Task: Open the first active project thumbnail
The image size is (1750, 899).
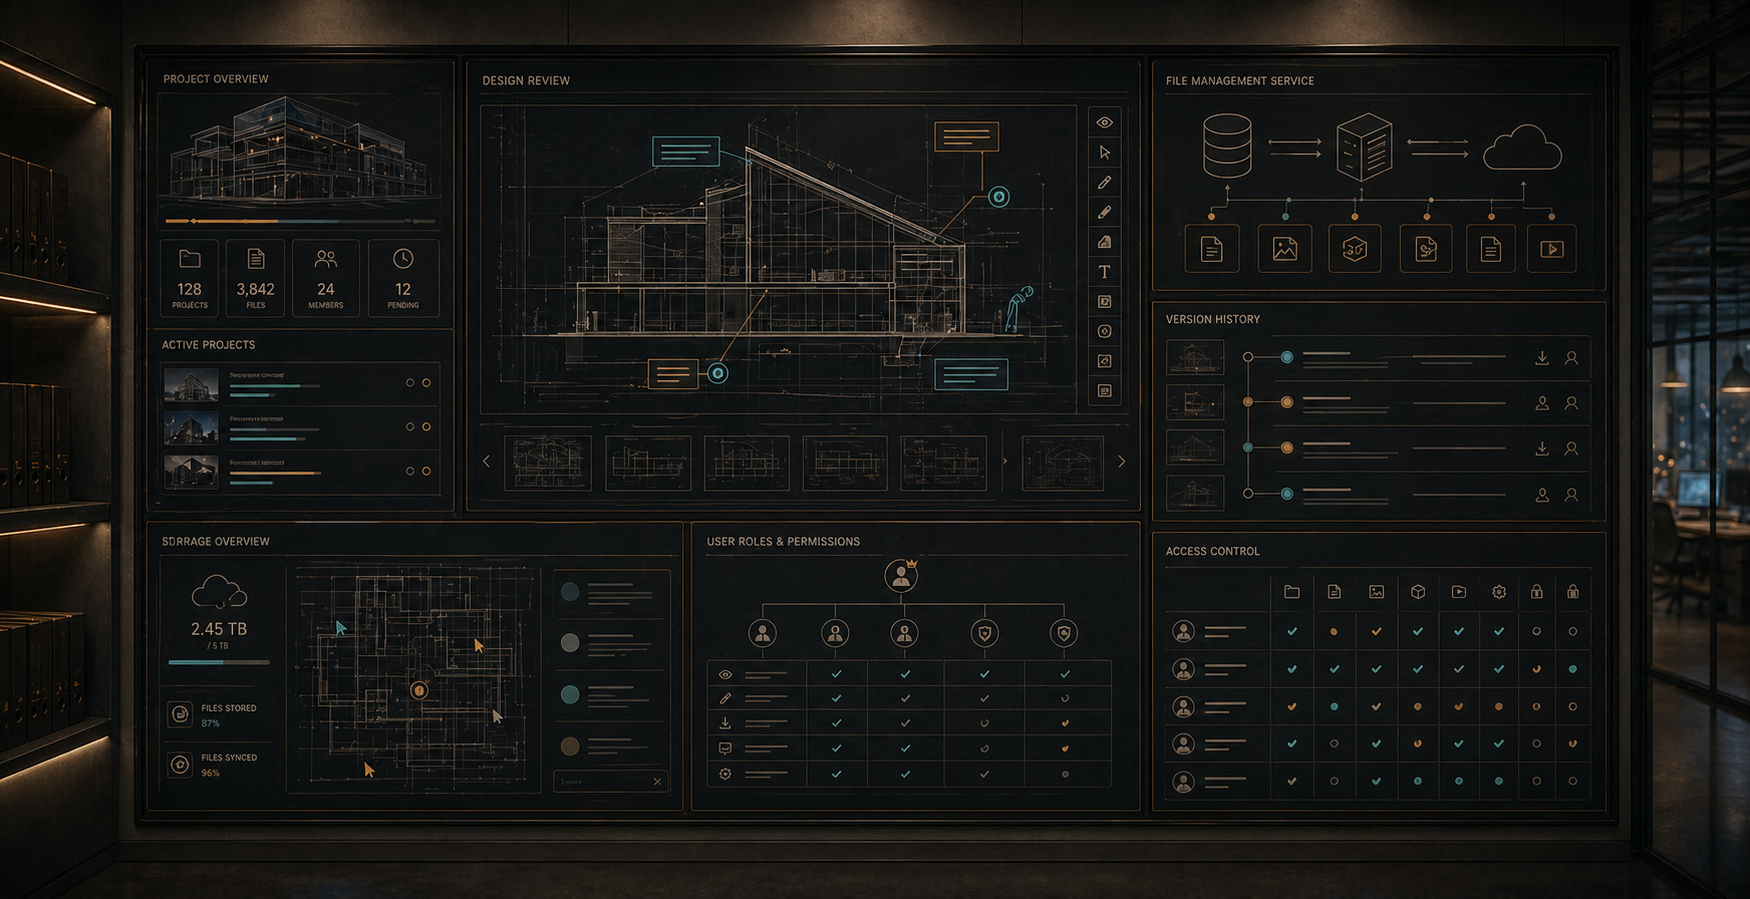Action: click(191, 384)
